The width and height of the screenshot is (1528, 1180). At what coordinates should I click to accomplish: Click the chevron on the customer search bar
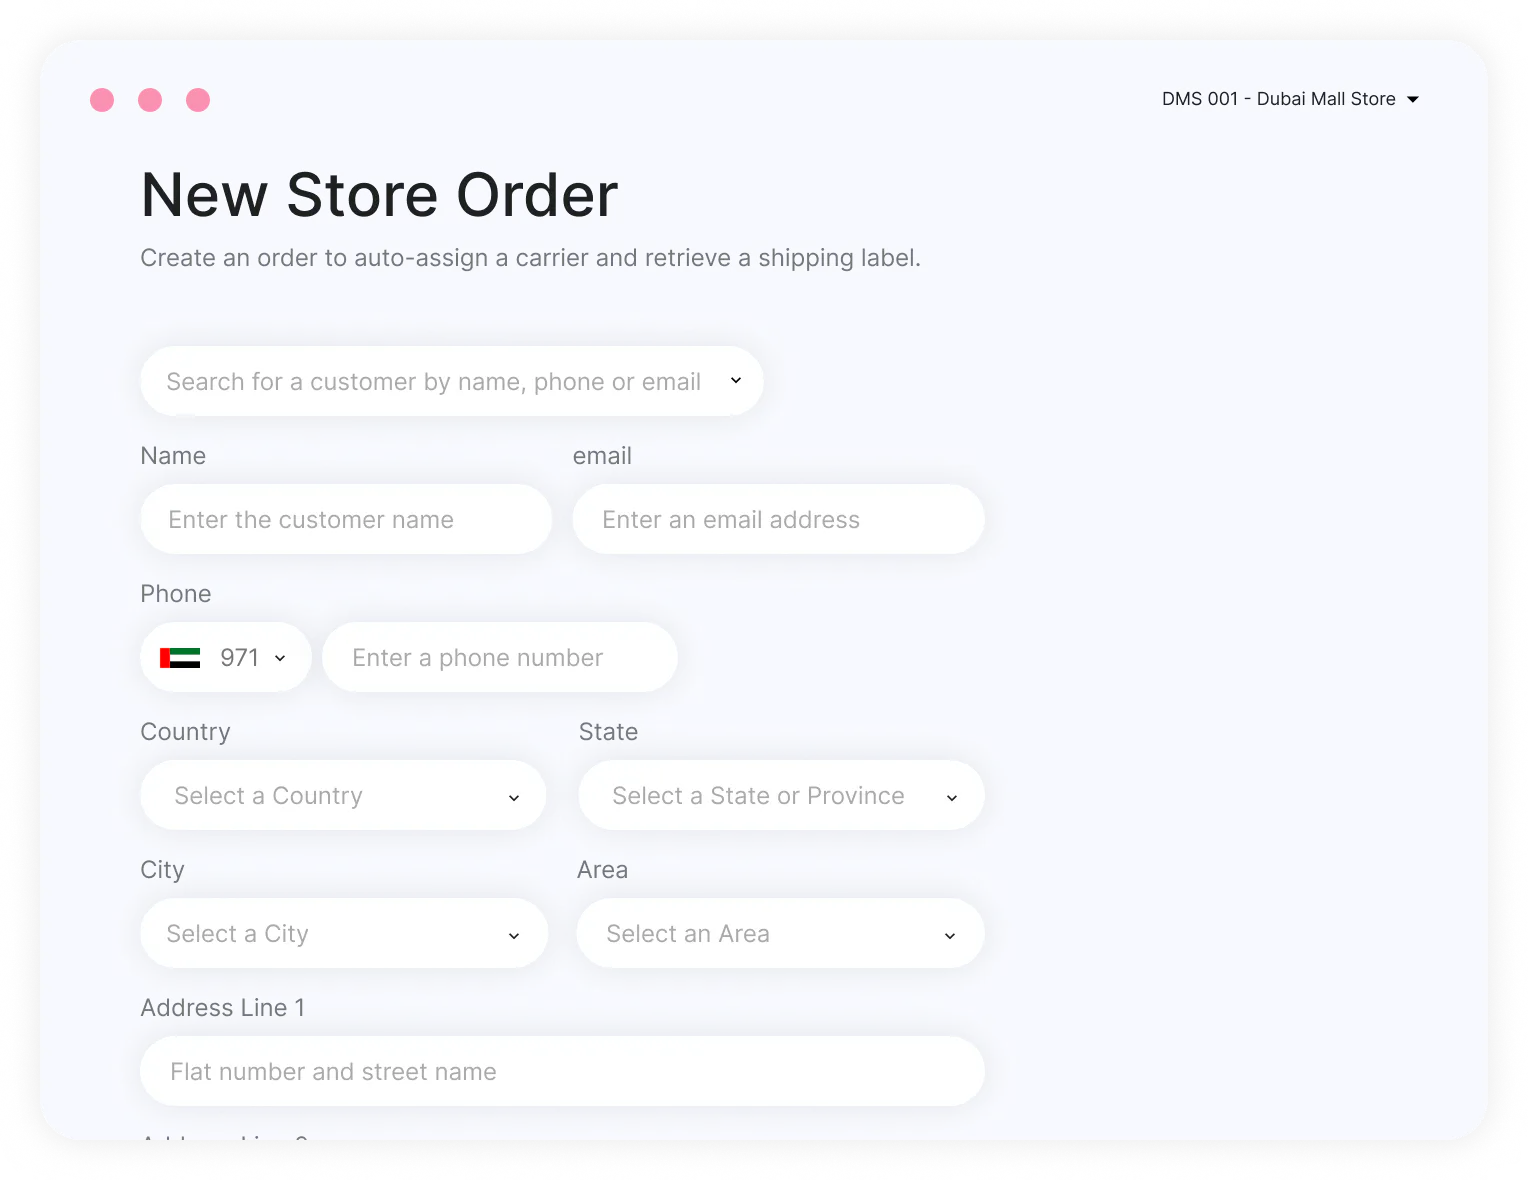pos(736,381)
